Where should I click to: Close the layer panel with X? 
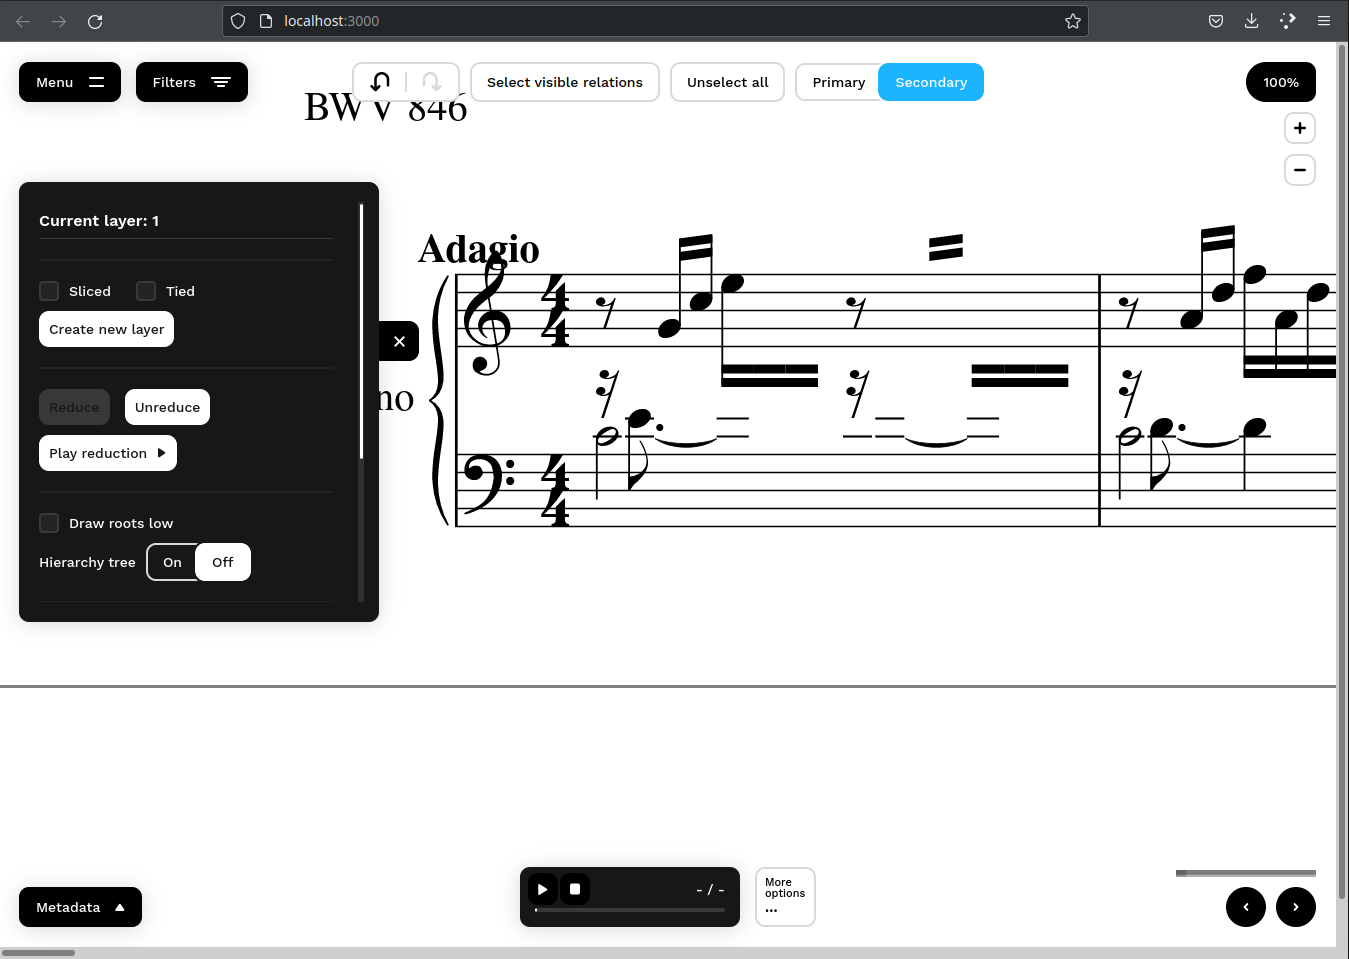[399, 341]
